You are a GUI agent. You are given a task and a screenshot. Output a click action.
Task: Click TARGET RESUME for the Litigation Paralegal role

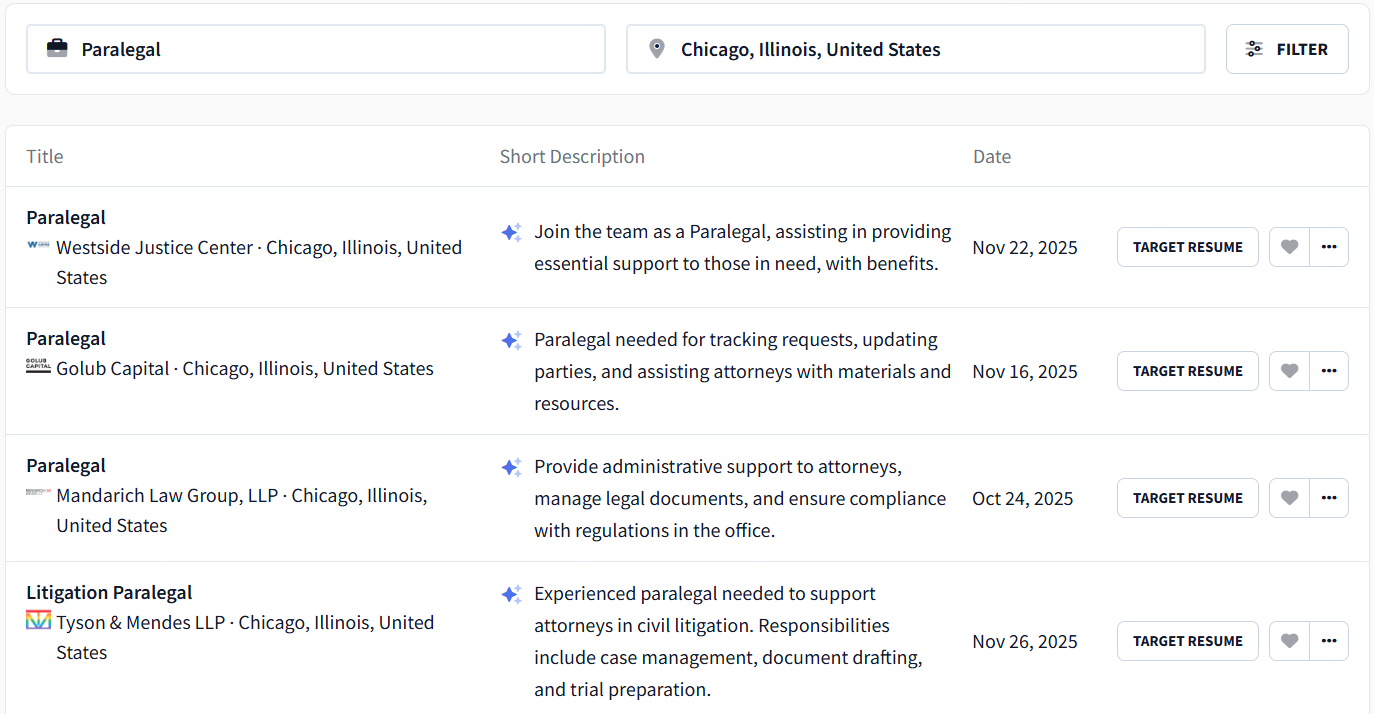coord(1187,641)
